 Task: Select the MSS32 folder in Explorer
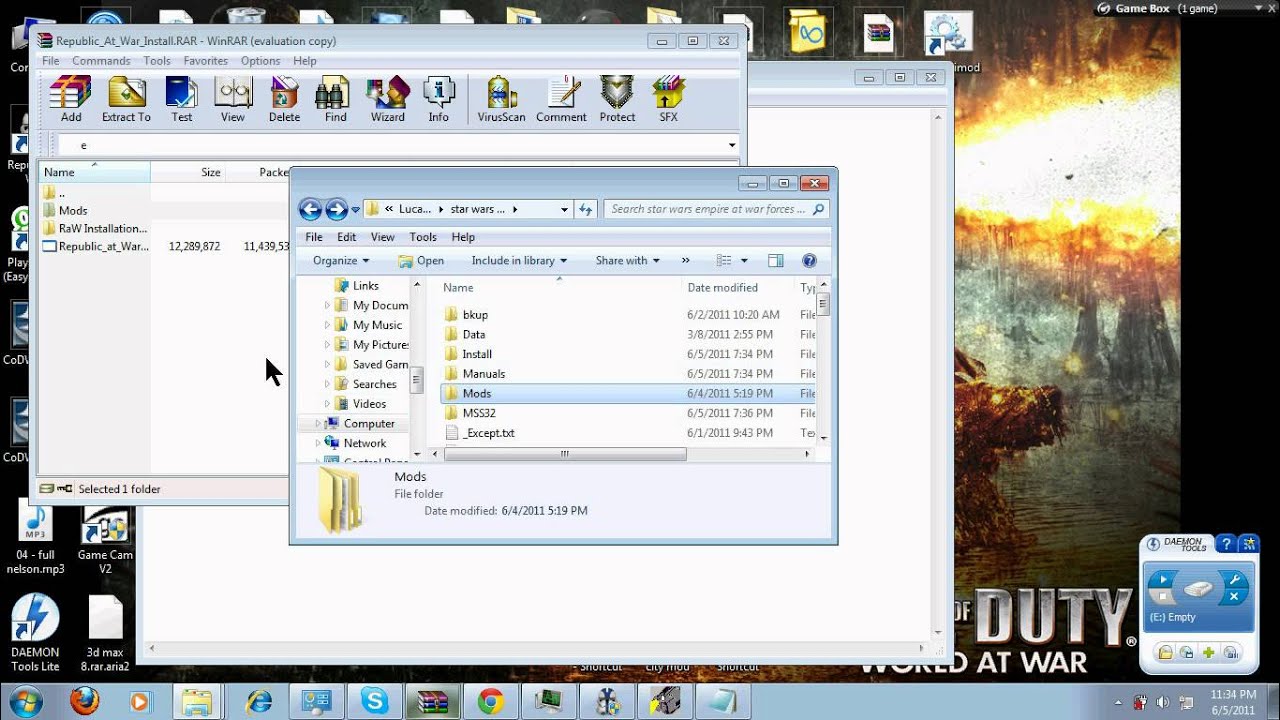pos(479,413)
